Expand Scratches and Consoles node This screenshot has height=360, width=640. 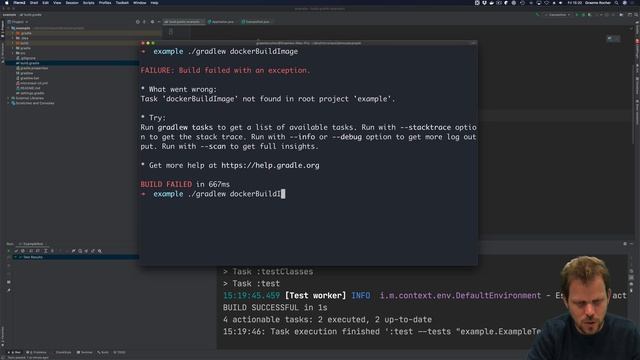(x=9, y=103)
